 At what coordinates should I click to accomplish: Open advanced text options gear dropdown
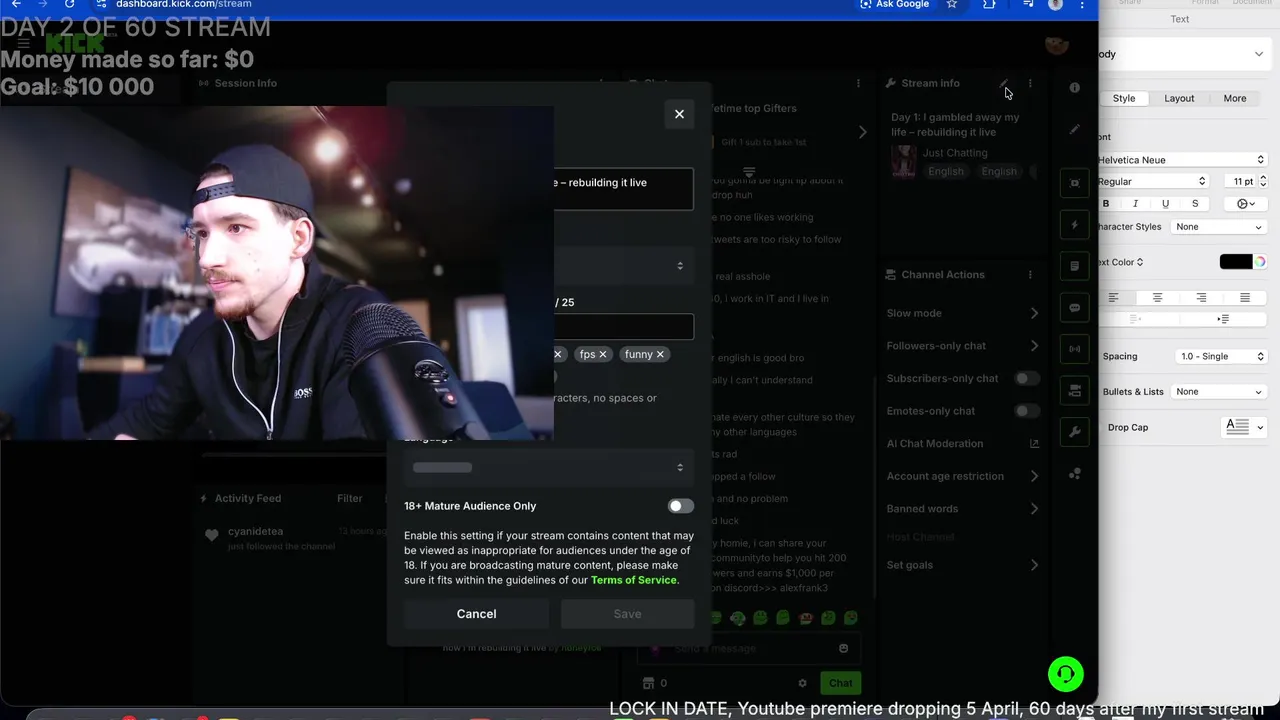(x=1245, y=204)
